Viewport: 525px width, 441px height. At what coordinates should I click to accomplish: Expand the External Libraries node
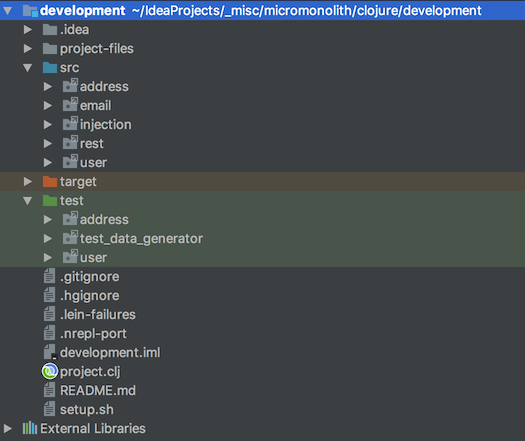[x=7, y=428]
